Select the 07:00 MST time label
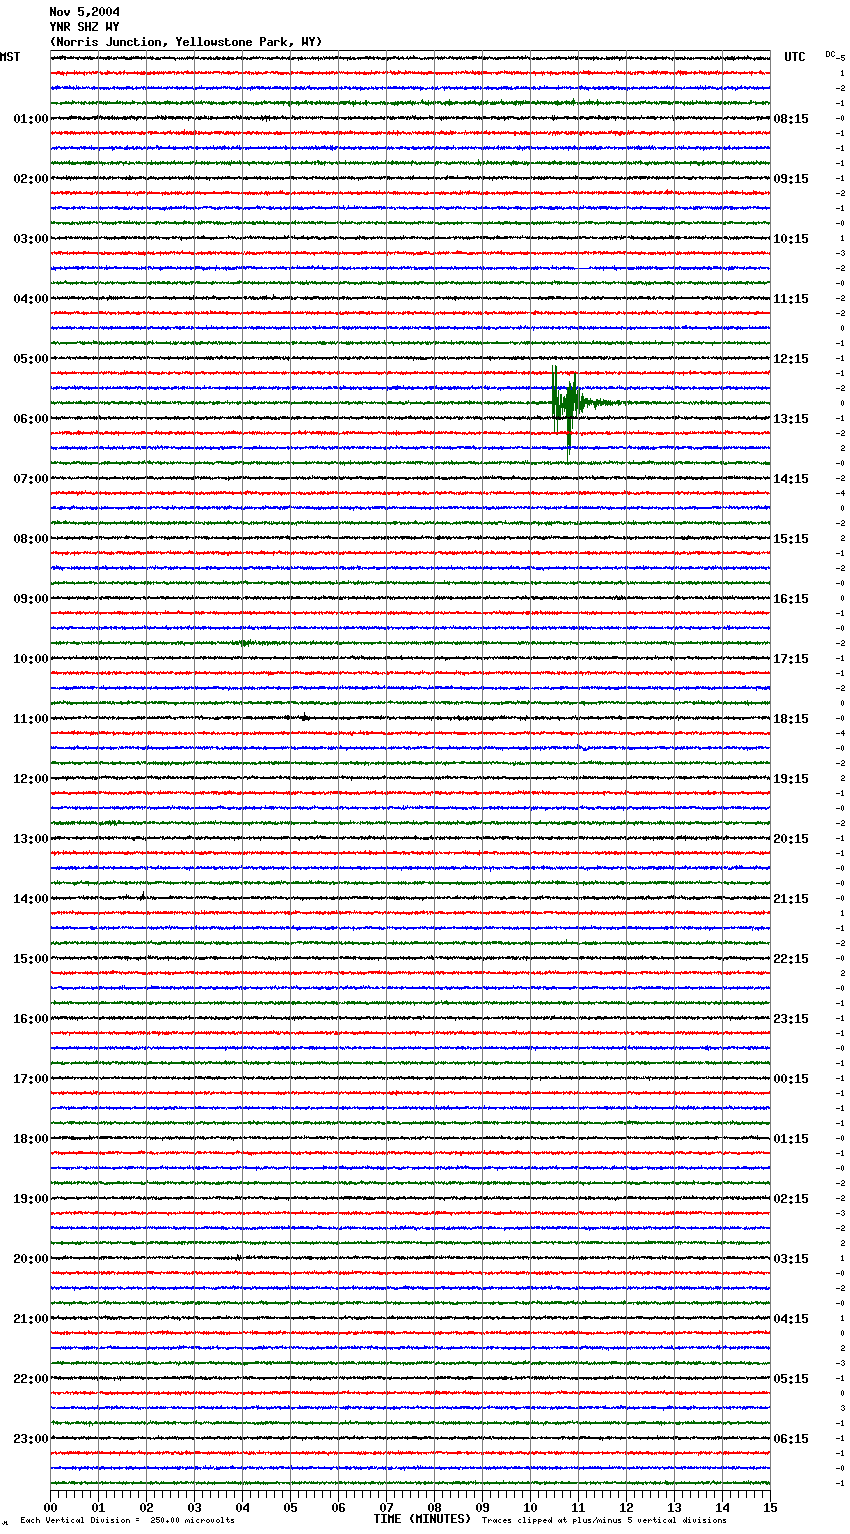The width and height of the screenshot is (850, 1534). click(31, 479)
